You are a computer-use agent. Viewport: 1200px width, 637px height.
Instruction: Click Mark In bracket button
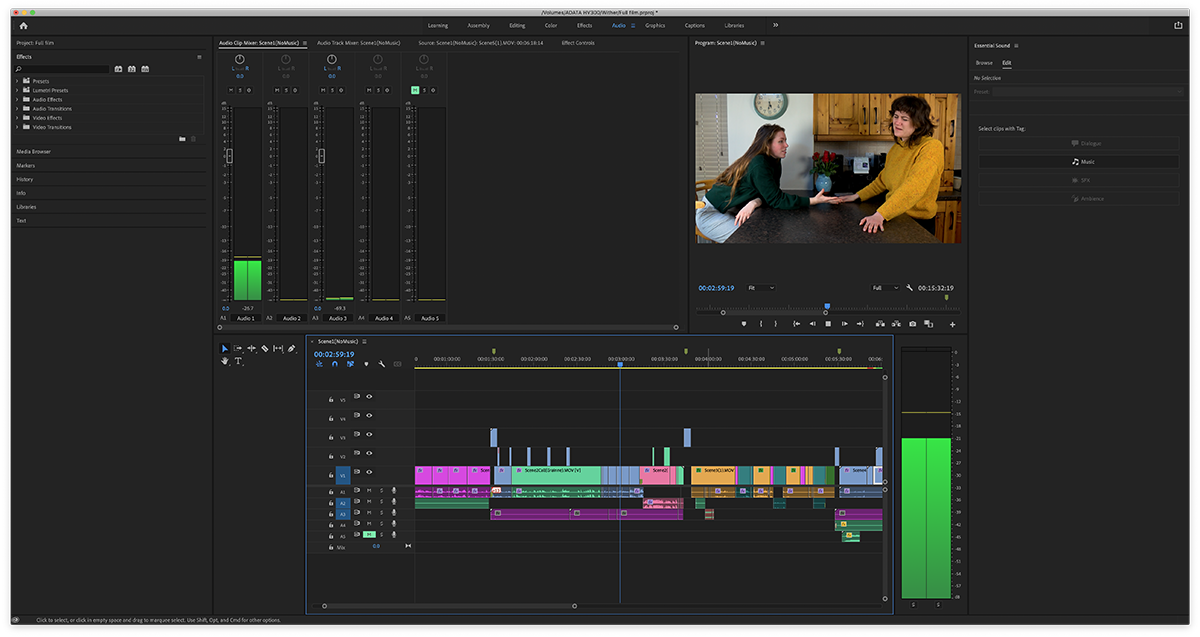[x=761, y=324]
